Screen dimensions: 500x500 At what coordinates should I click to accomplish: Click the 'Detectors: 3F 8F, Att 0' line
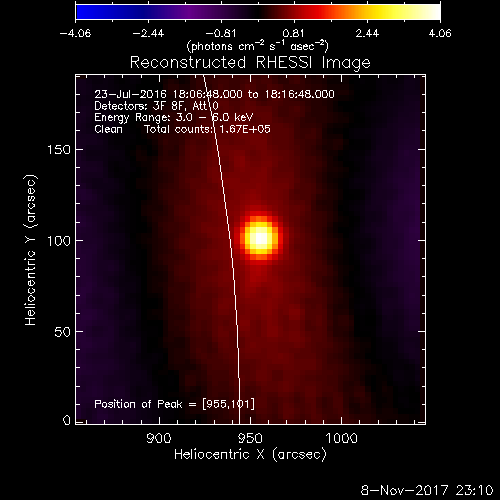[156, 106]
